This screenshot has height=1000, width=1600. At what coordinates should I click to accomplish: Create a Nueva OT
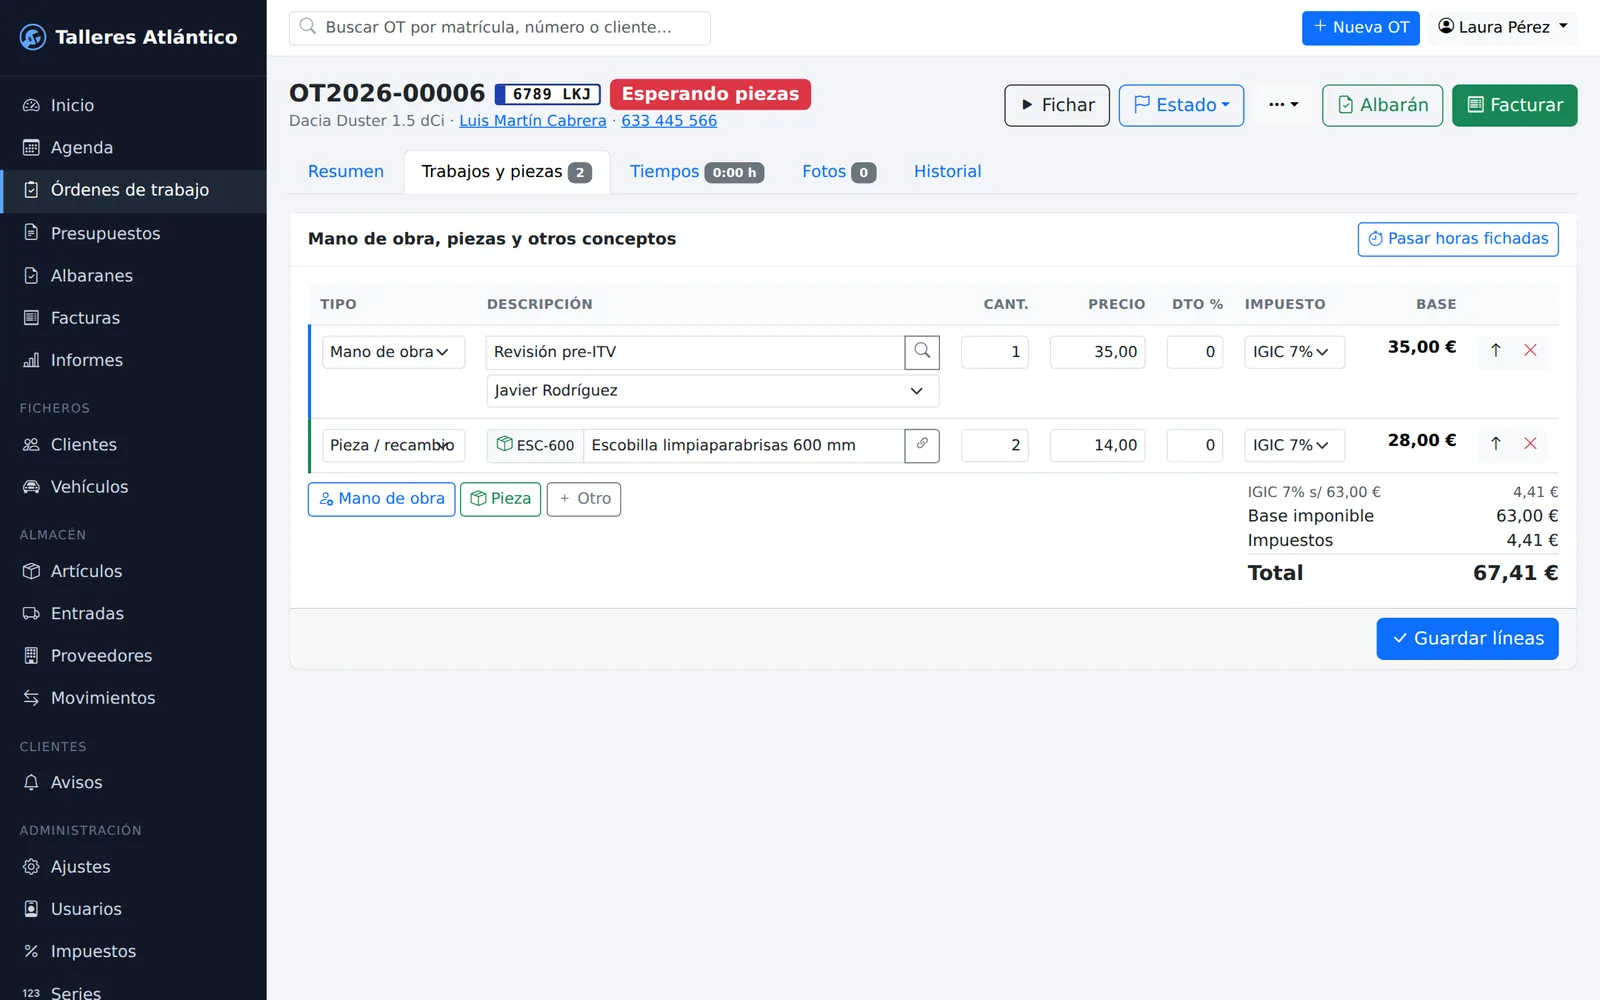1360,27
